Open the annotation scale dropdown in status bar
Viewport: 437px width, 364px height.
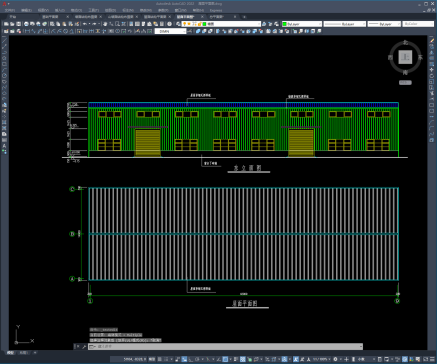[x=321, y=359]
